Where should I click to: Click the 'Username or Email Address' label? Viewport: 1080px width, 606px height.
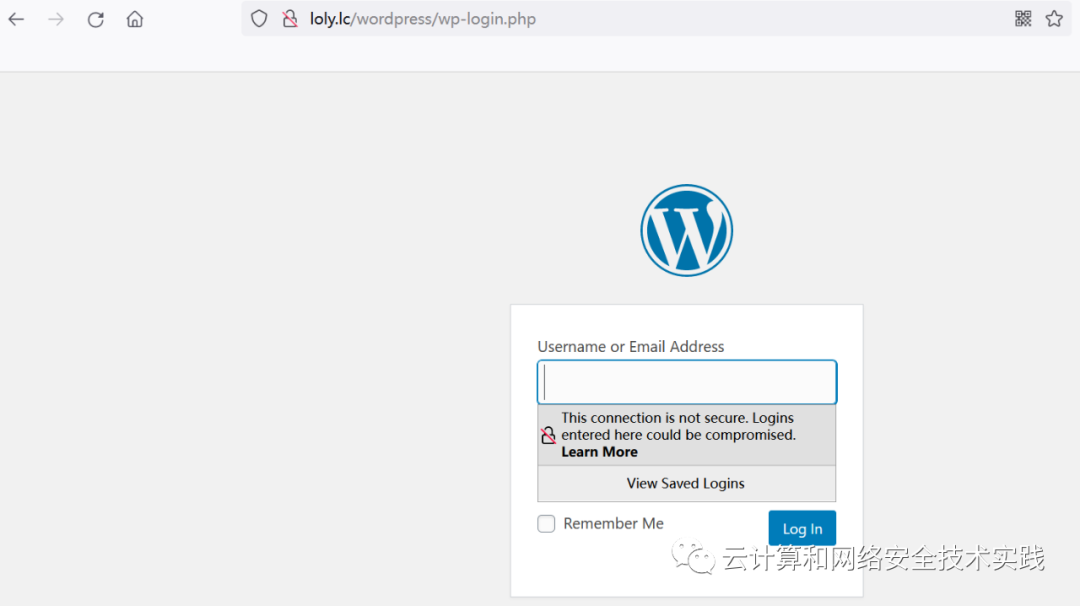pos(631,346)
